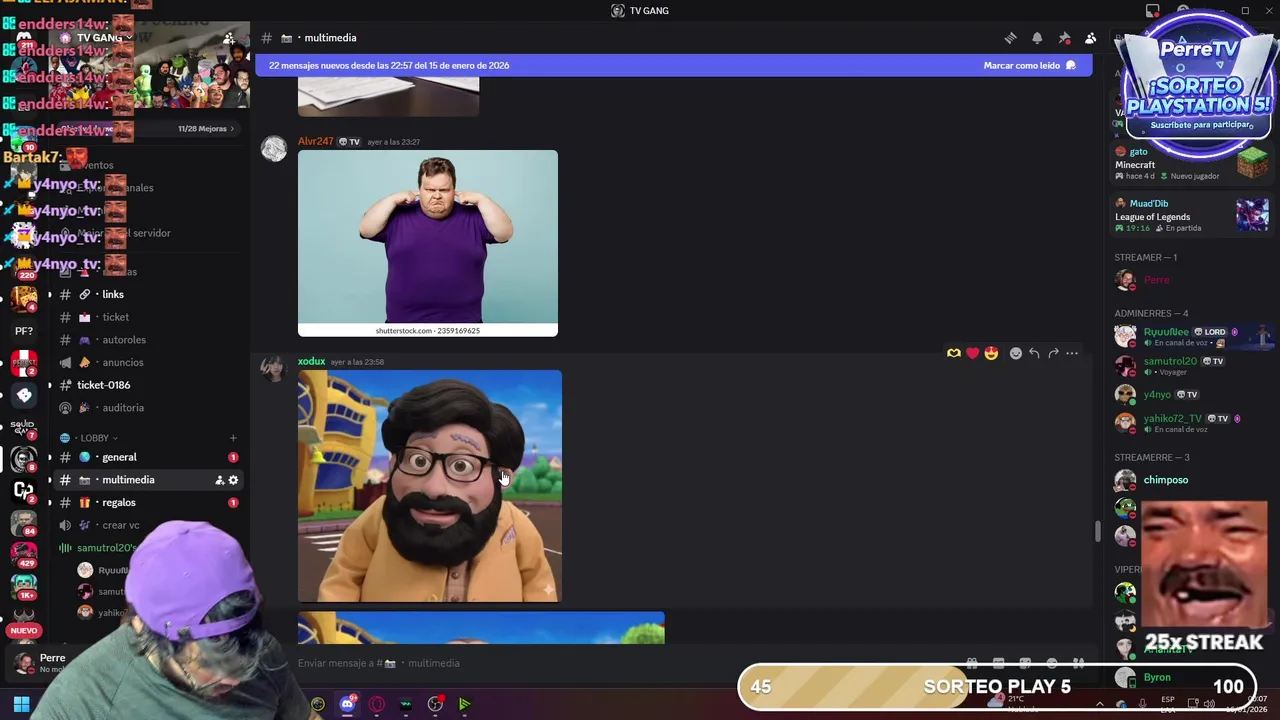
Task: Open invite icon on multimedia channel
Action: pyautogui.click(x=219, y=480)
